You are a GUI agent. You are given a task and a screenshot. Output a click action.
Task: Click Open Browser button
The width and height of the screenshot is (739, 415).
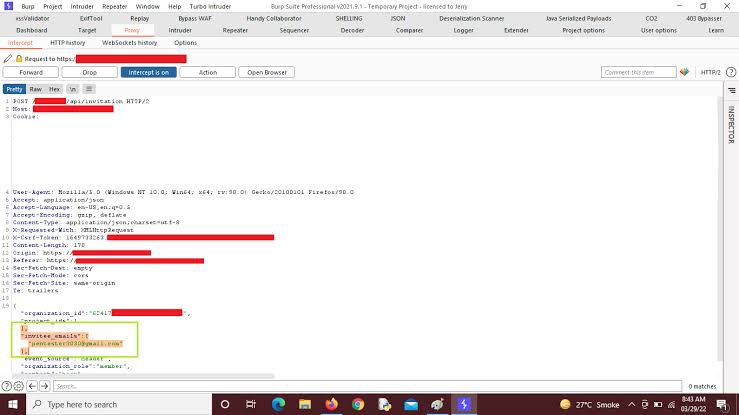tap(267, 72)
